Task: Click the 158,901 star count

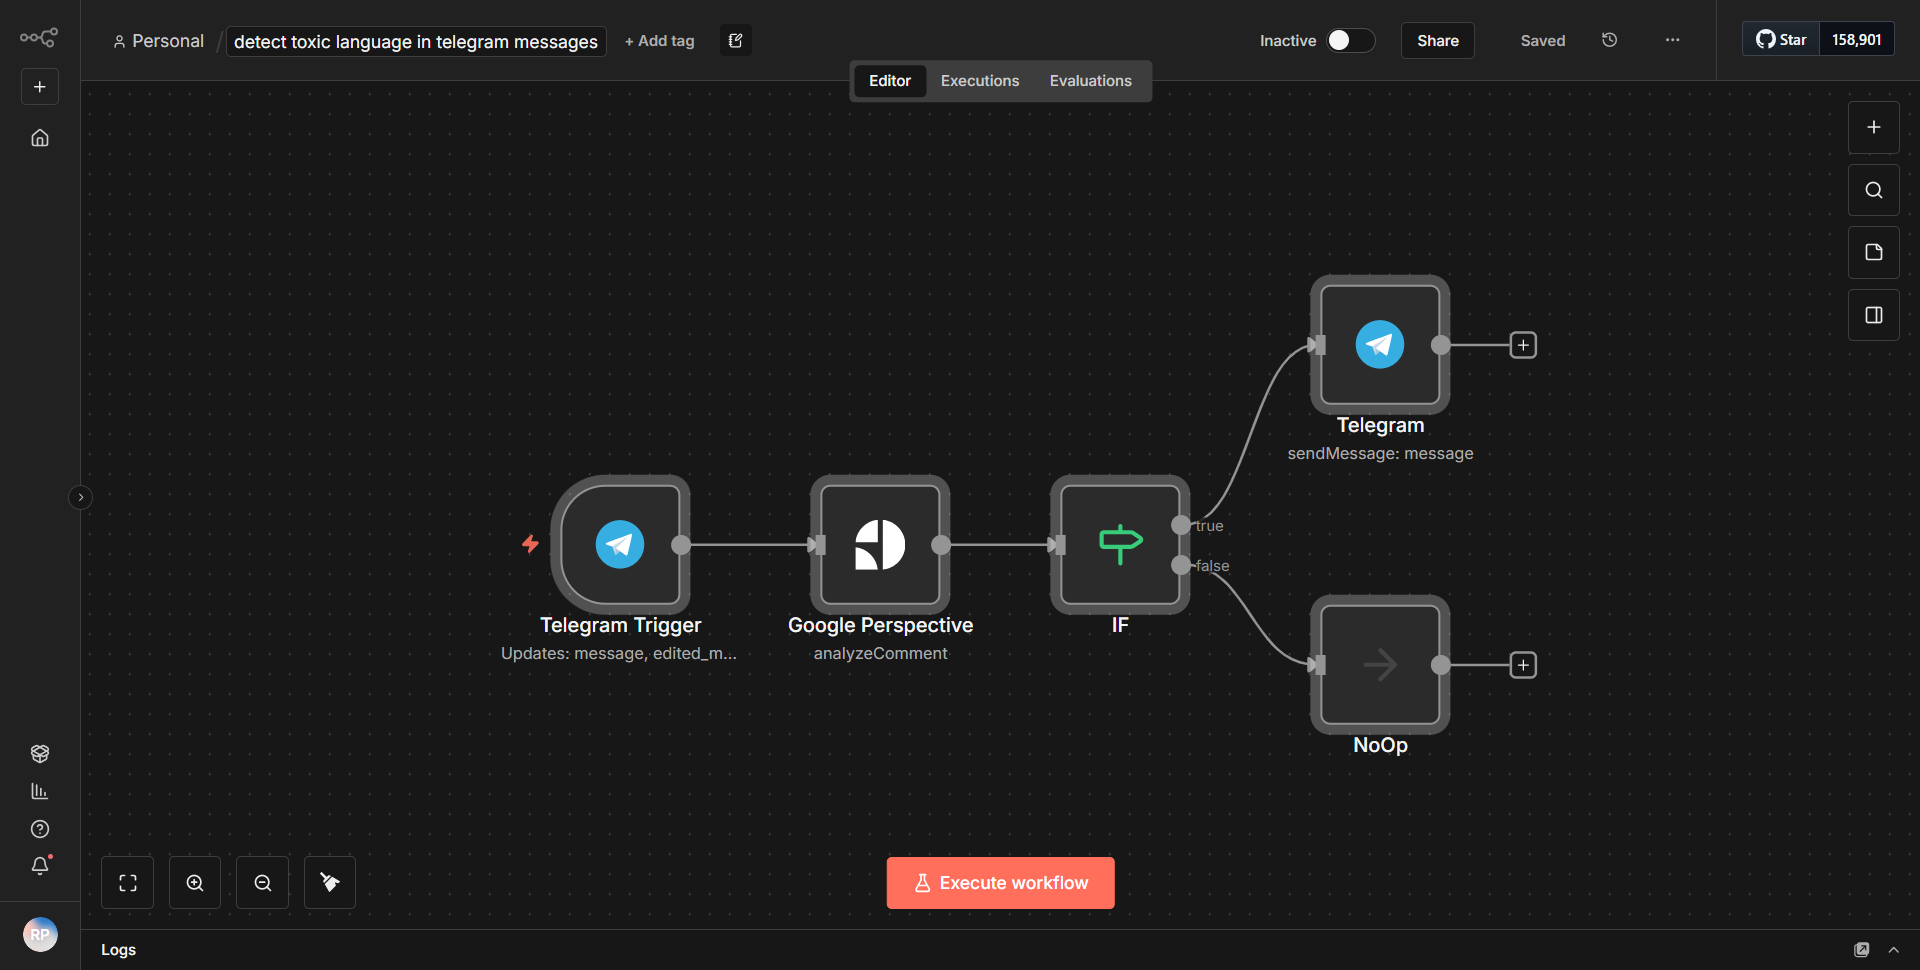Action: point(1856,40)
